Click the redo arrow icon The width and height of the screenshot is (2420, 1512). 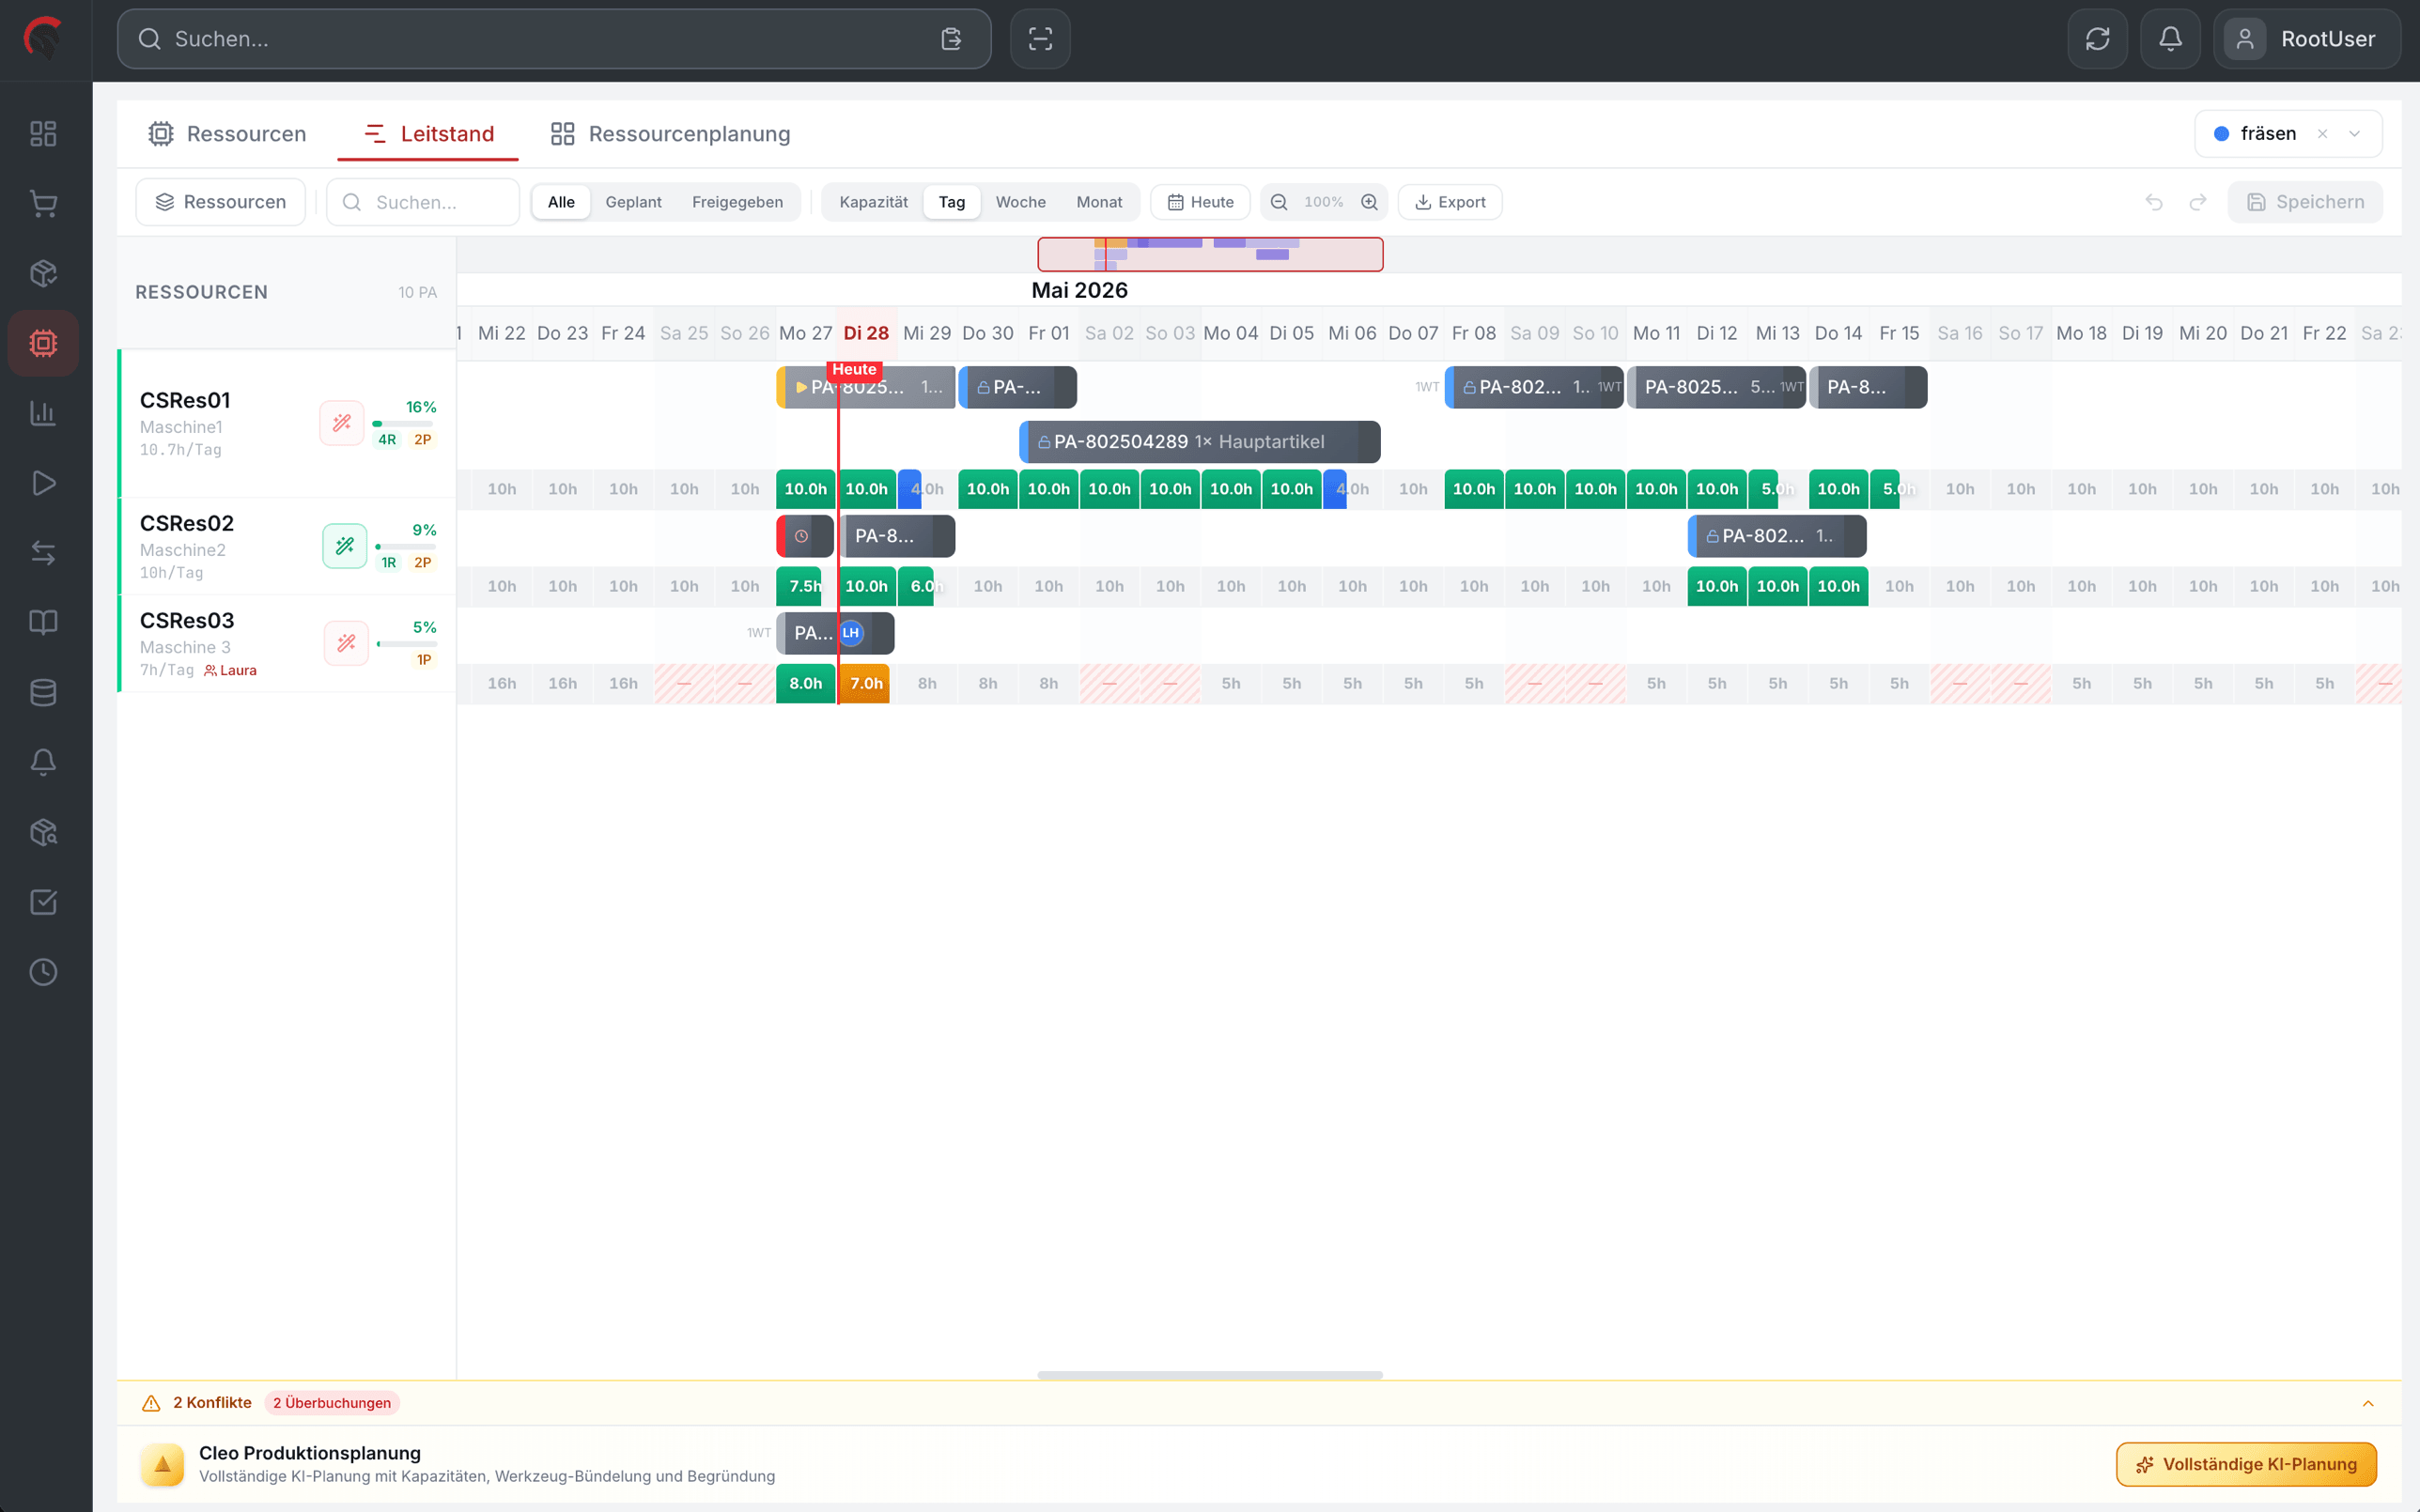coord(2198,202)
